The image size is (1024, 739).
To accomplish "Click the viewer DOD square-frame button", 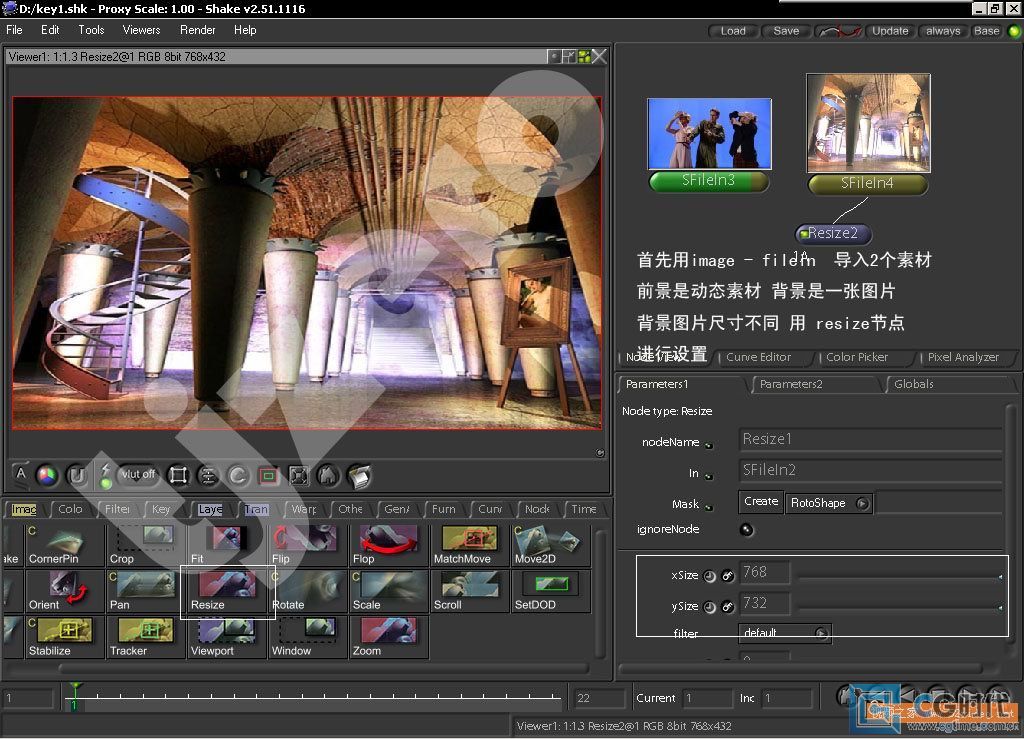I will tap(178, 475).
